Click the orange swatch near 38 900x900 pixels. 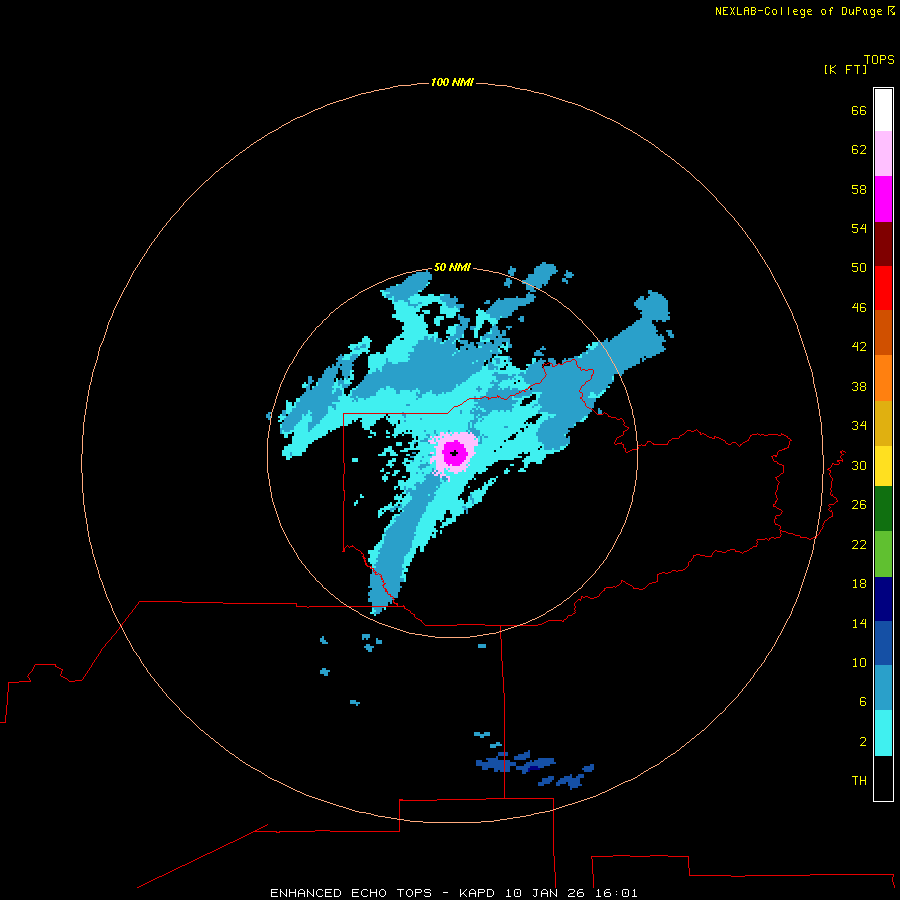point(883,378)
